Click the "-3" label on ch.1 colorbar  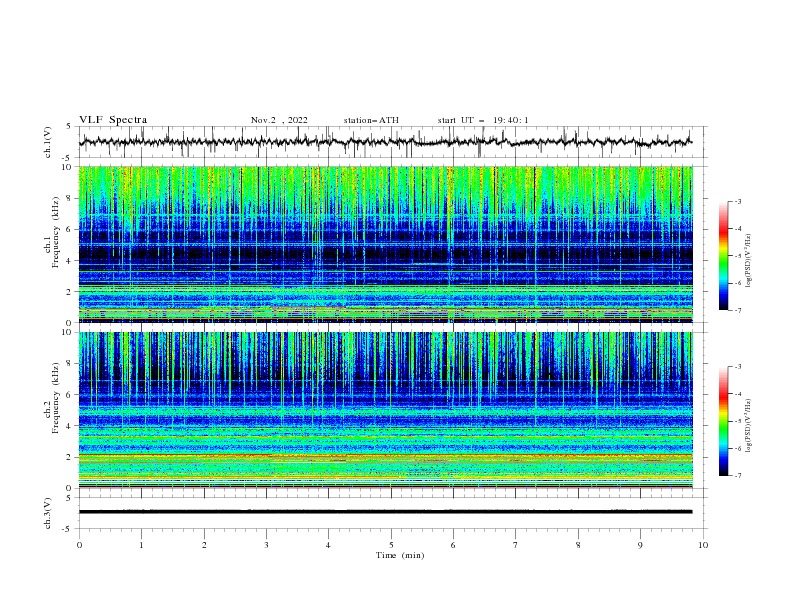coord(738,201)
